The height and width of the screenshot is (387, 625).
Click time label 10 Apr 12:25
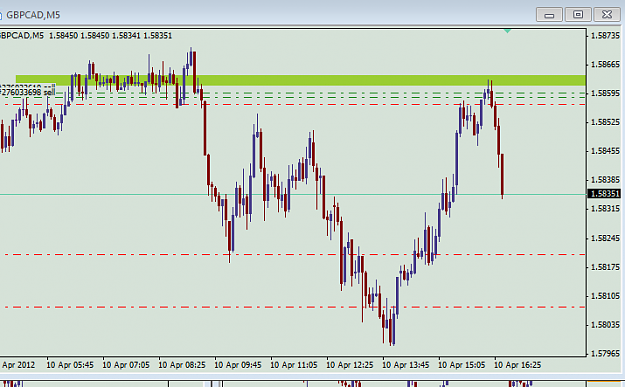pos(350,365)
